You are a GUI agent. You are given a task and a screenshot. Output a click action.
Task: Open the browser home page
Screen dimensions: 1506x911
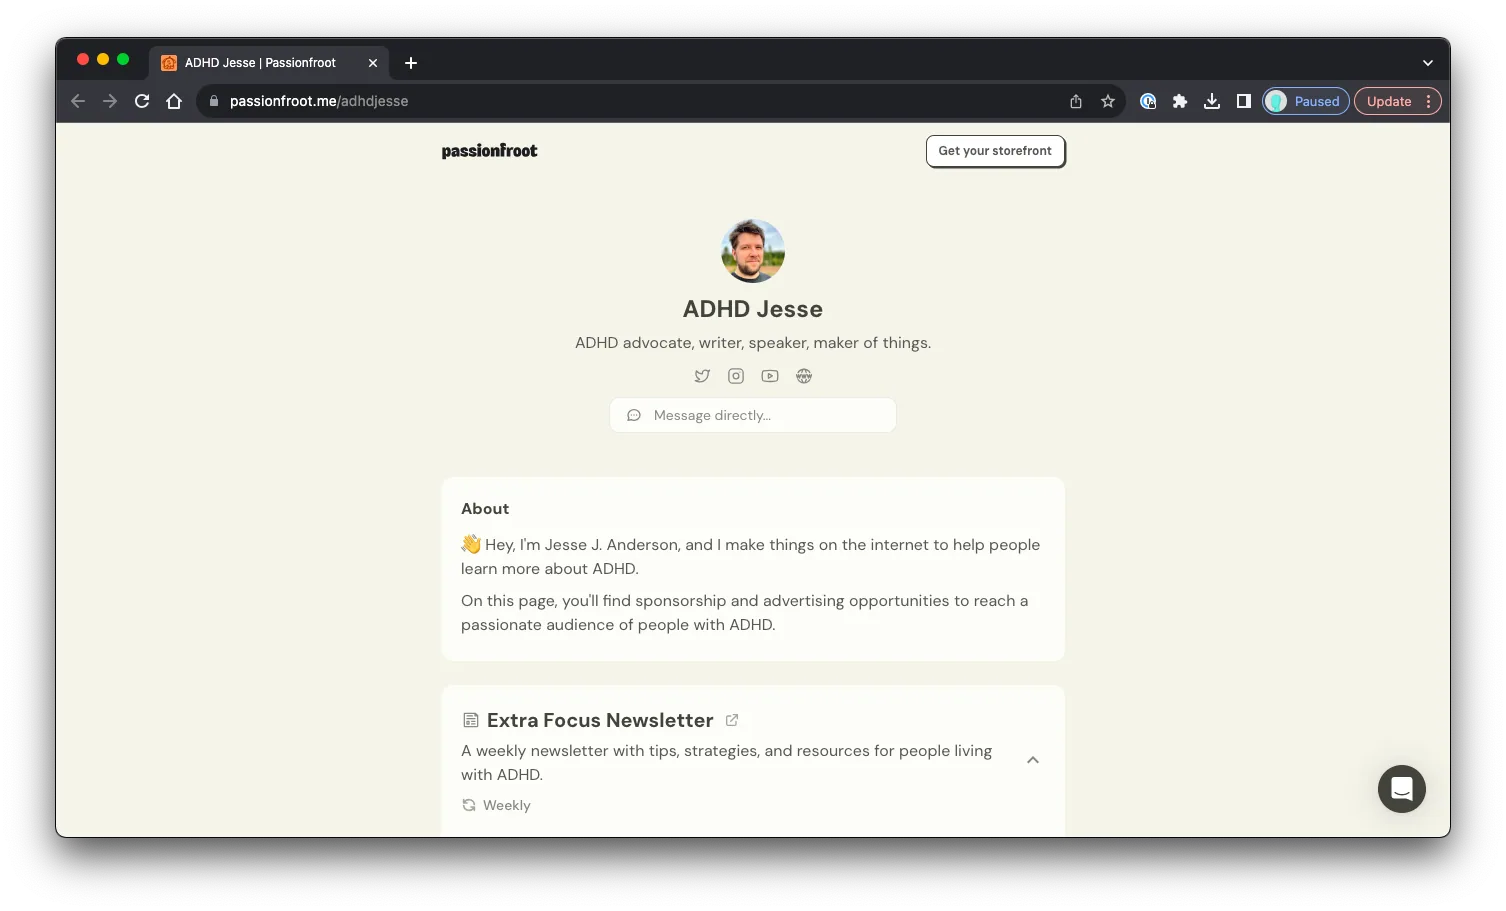tap(174, 101)
